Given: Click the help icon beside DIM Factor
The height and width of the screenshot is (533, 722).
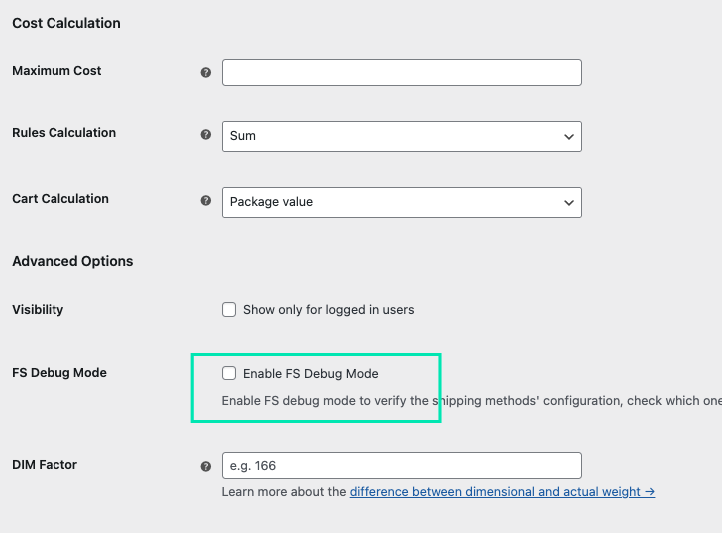Looking at the screenshot, I should coord(206,466).
